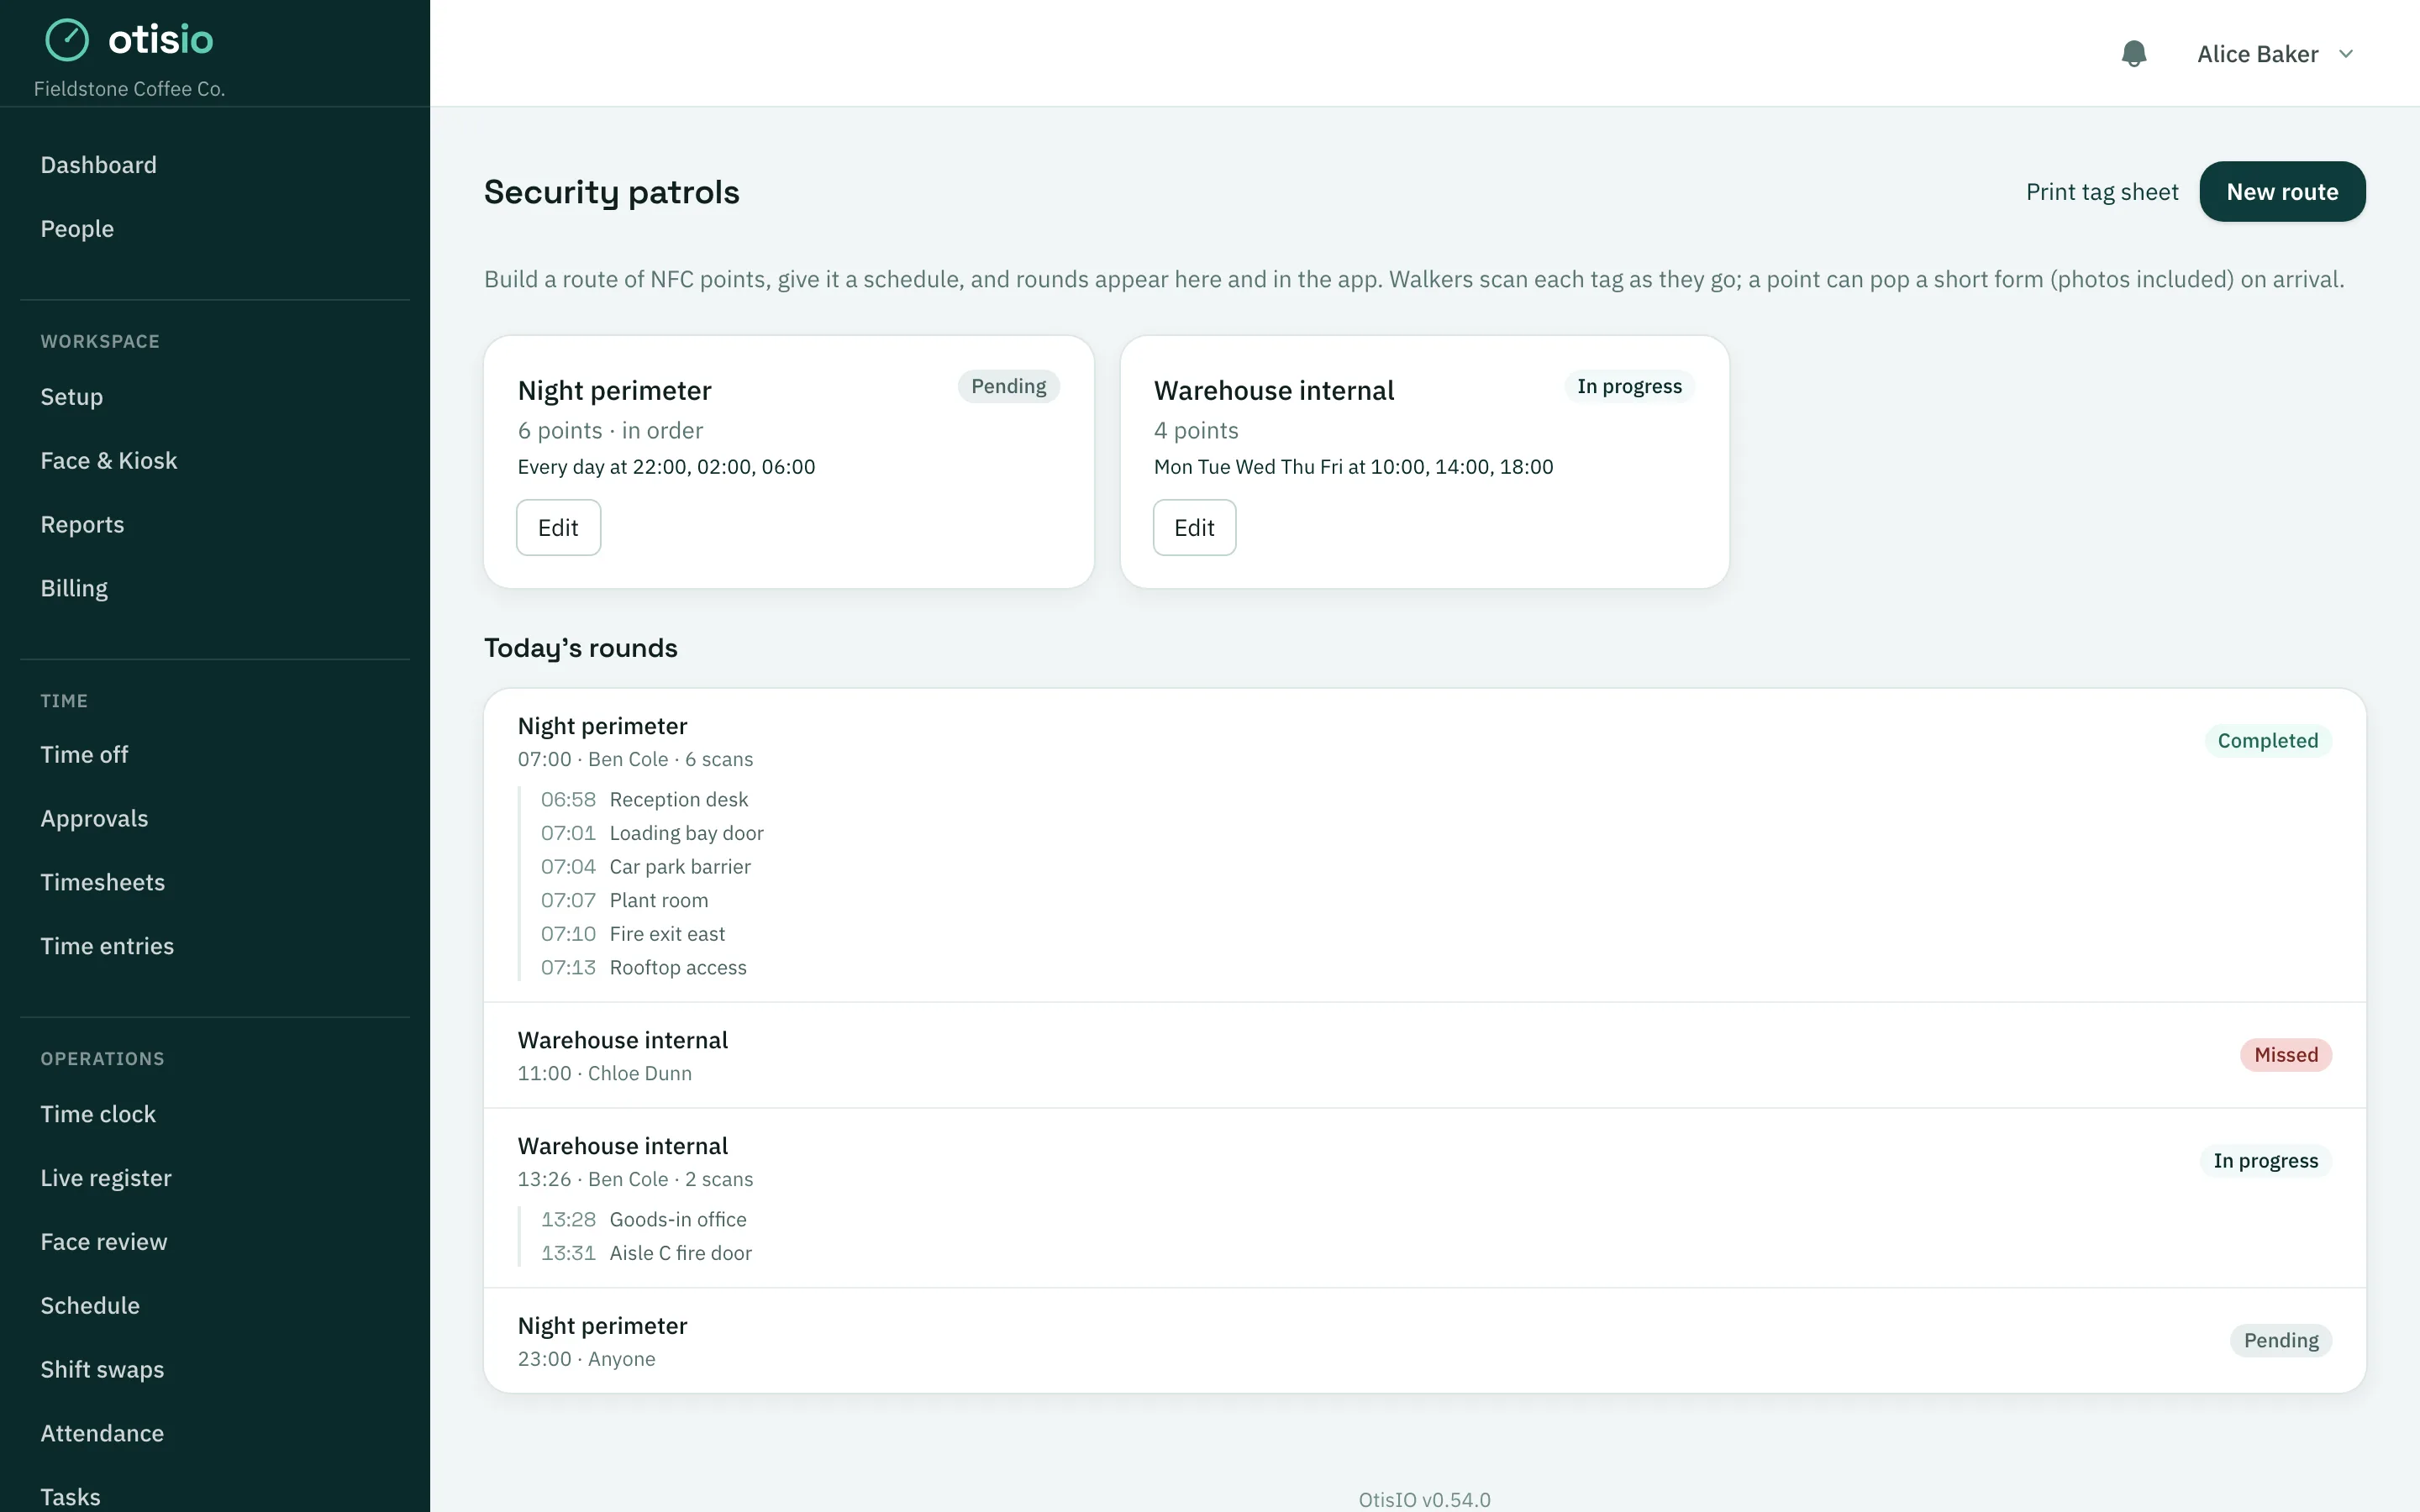Click Print tag sheet link
2420x1512 pixels.
pyautogui.click(x=2102, y=192)
